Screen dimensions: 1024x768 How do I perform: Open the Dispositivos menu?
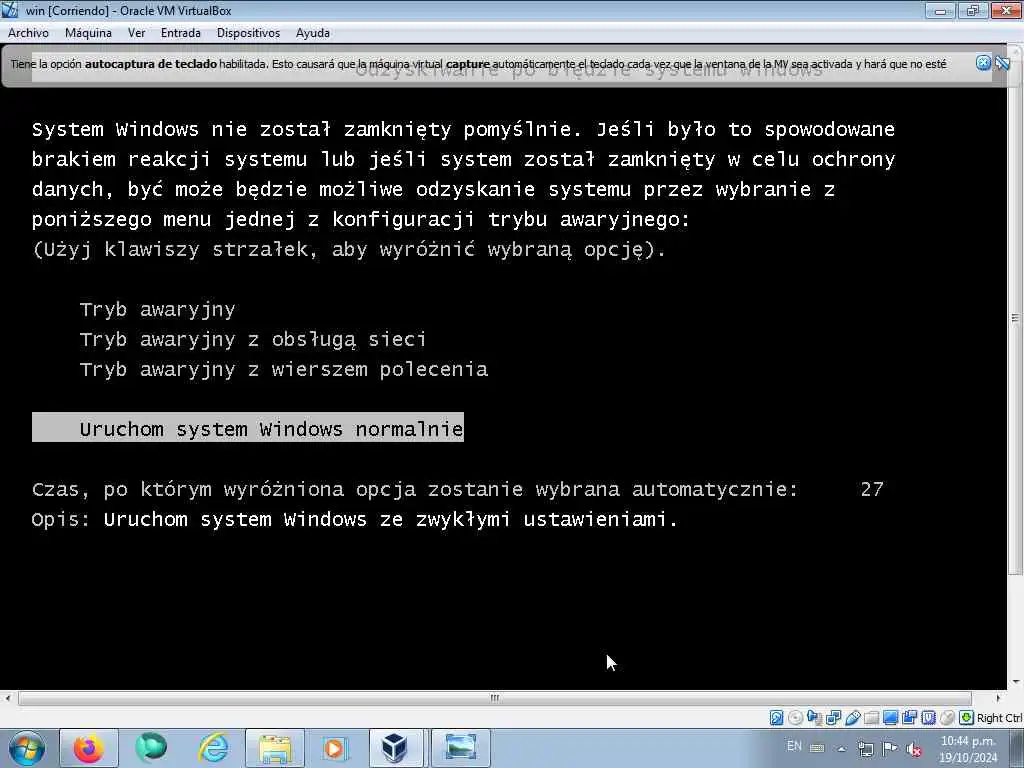point(248,33)
